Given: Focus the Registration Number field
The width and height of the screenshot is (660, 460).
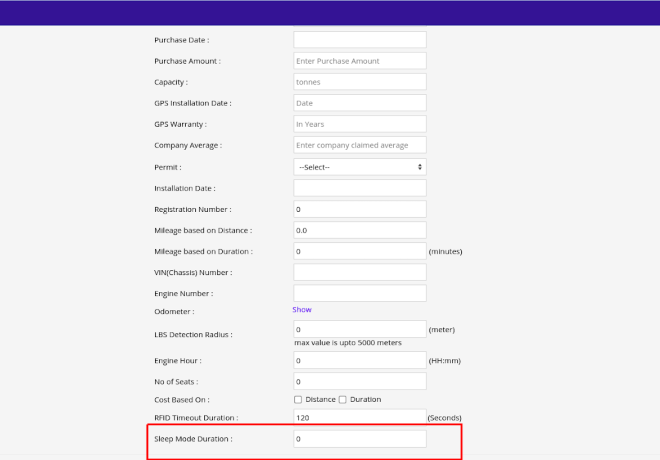Looking at the screenshot, I should pyautogui.click(x=360, y=209).
